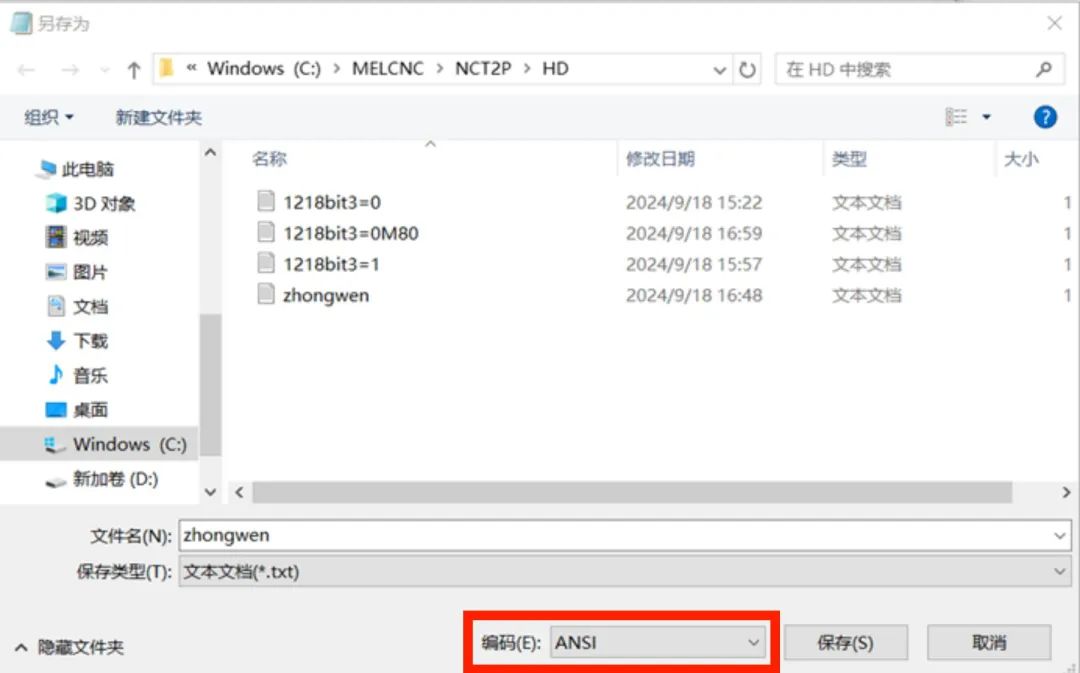The height and width of the screenshot is (673, 1080).
Task: Sort files by 类型 column
Action: click(849, 159)
